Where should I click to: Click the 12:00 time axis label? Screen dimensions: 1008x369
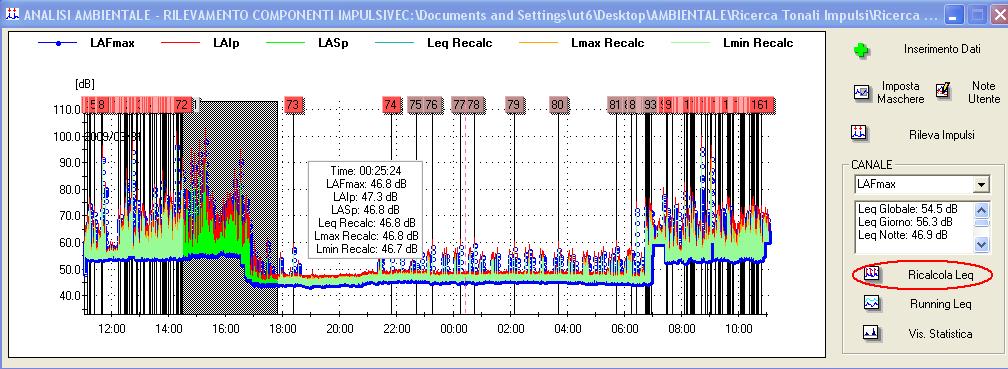coord(111,328)
